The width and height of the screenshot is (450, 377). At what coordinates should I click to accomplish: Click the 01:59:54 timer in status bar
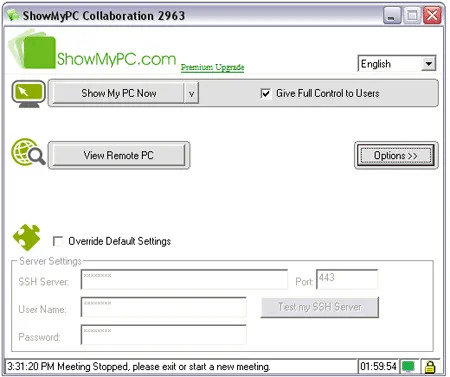378,367
